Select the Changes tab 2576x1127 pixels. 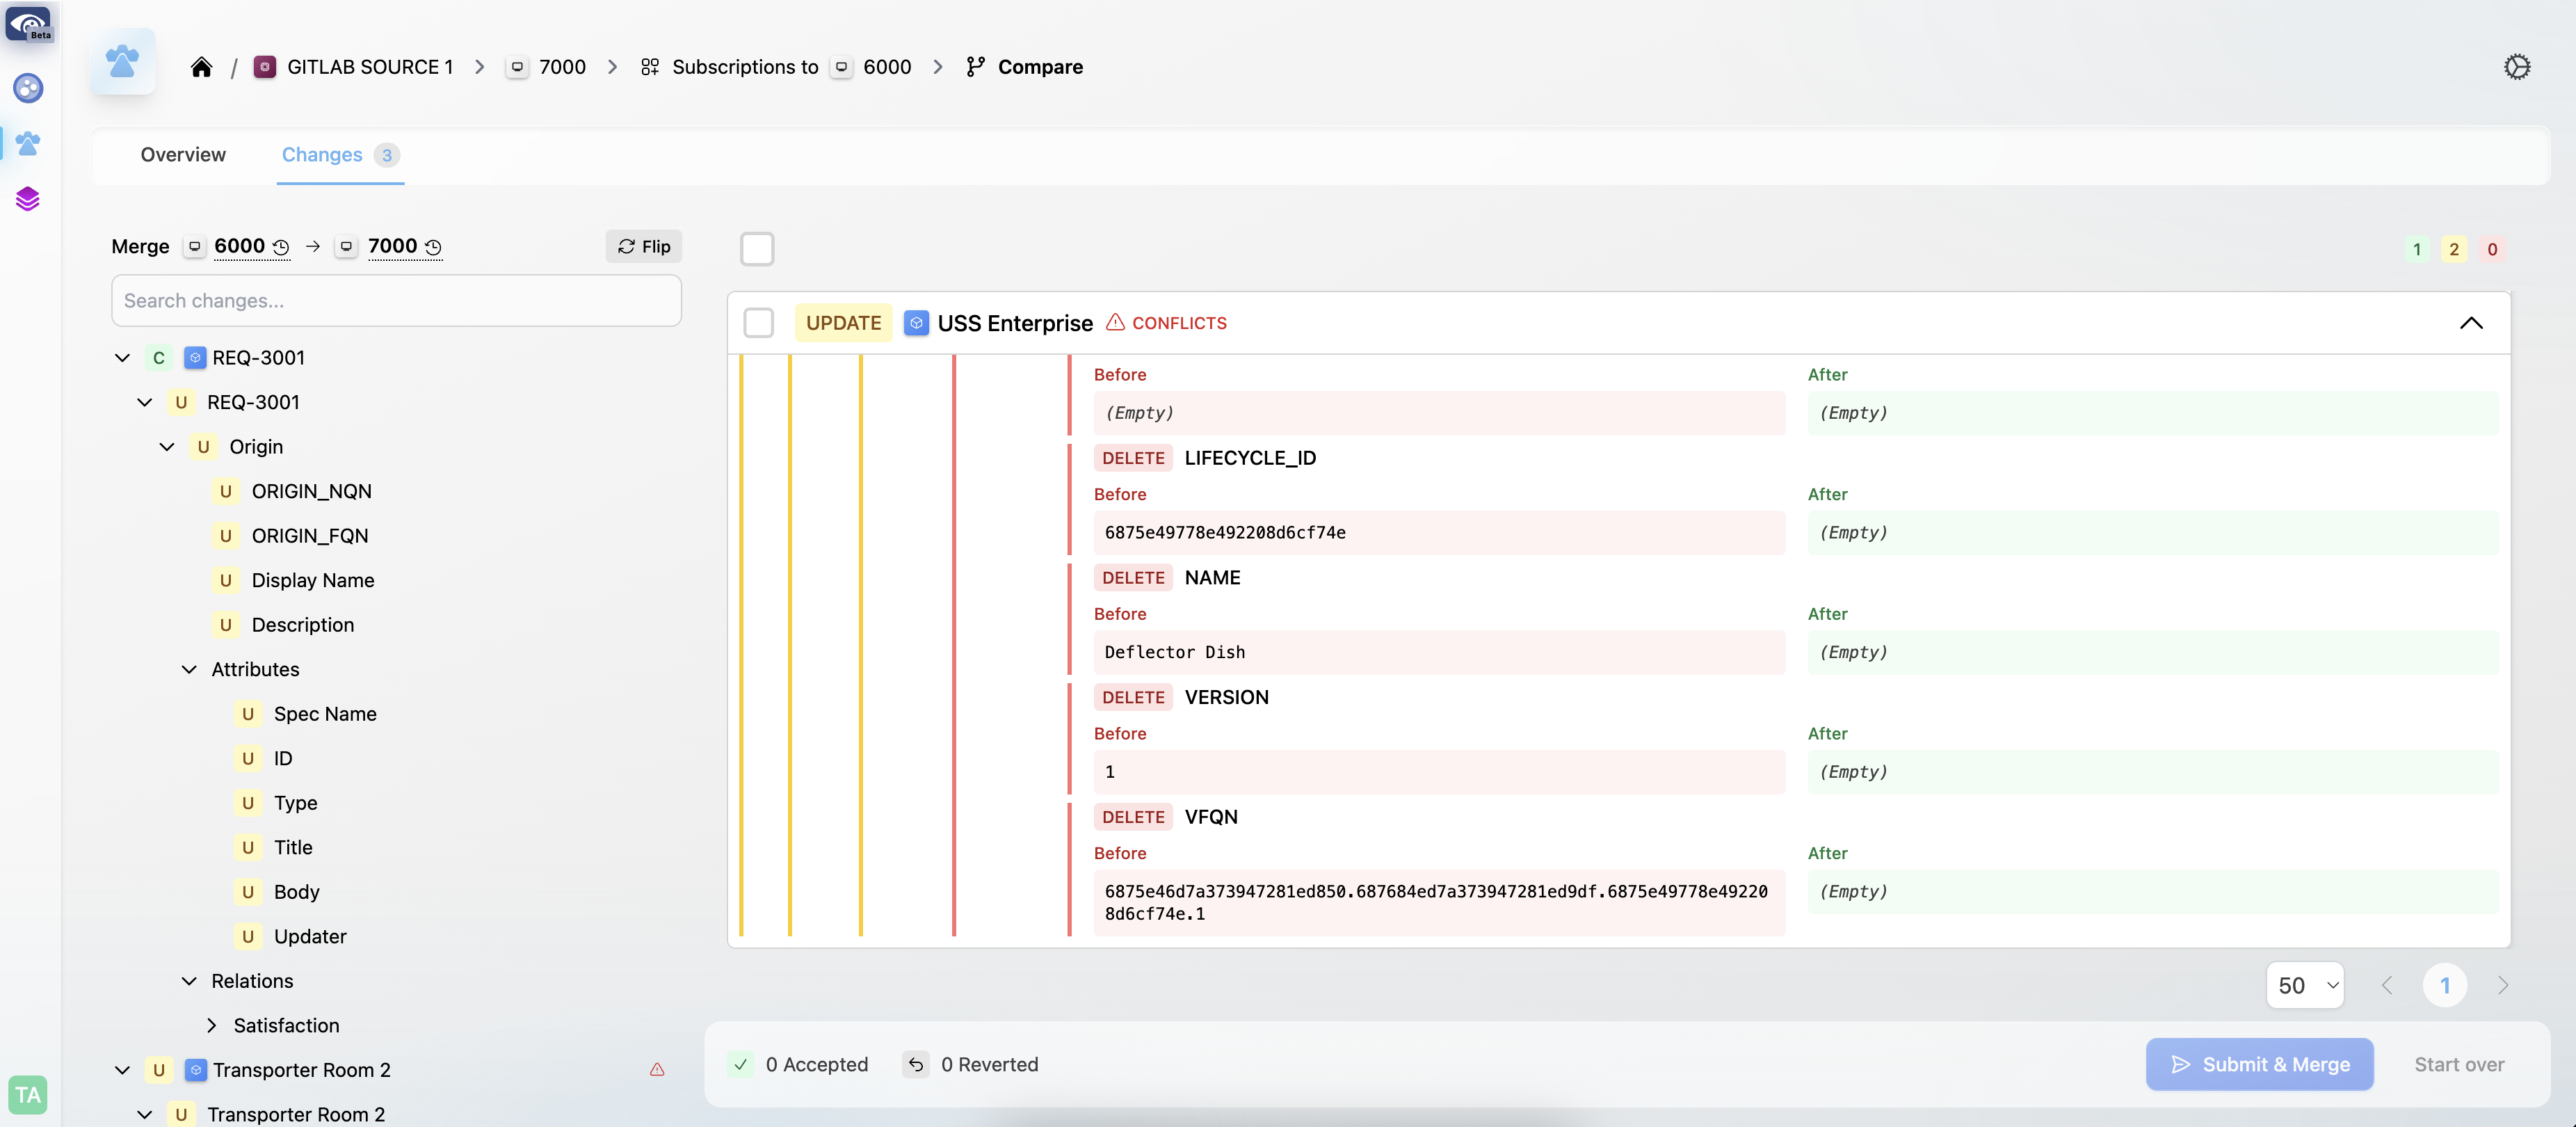(340, 155)
